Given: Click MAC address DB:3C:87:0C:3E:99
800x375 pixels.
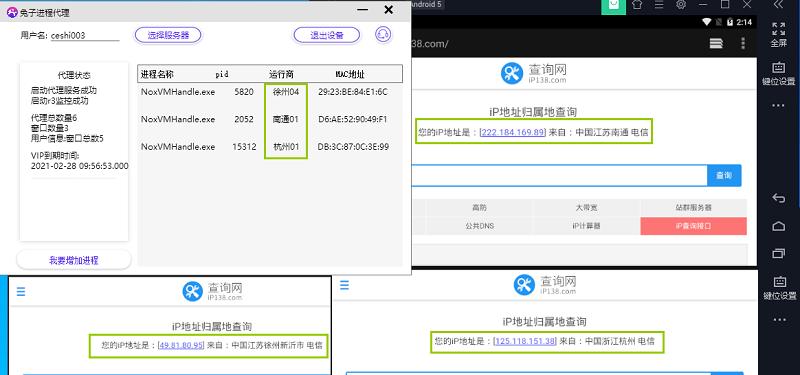Looking at the screenshot, I should [x=353, y=147].
